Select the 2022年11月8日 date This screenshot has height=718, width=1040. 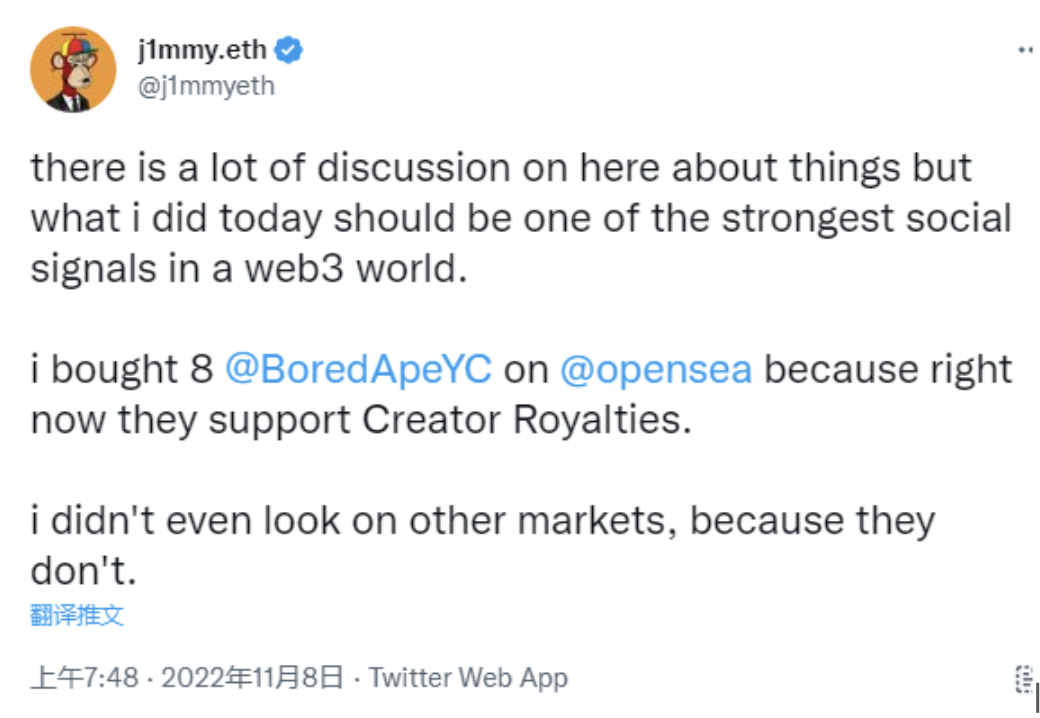click(x=252, y=678)
